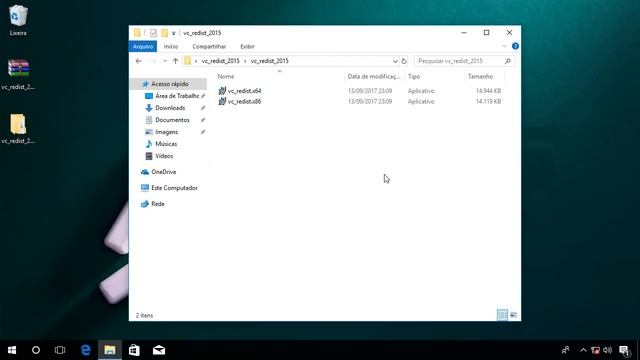Open Mail app from taskbar

click(x=159, y=350)
